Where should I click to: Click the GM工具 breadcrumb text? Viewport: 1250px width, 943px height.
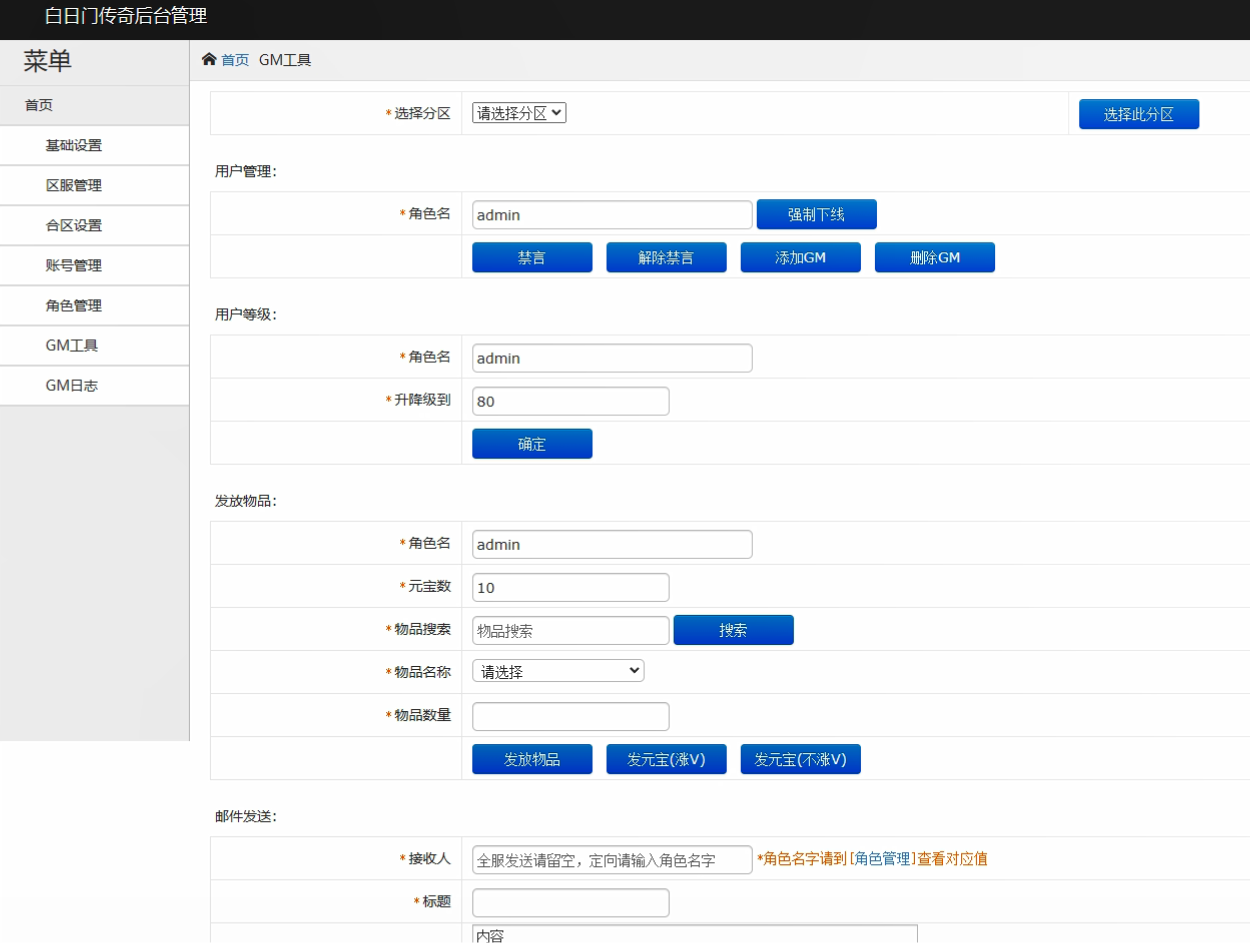tap(285, 60)
